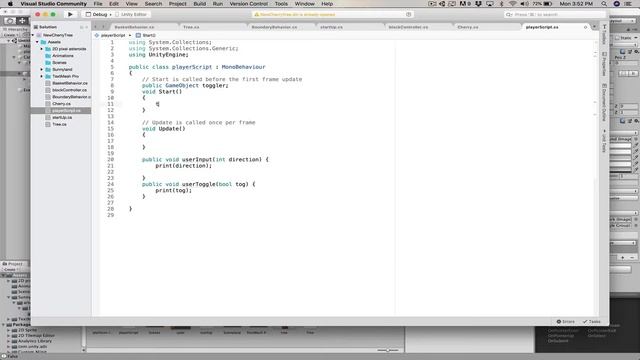Expand the TextMesh Pro folder
This screenshot has width=640, height=360.
pos(41,76)
